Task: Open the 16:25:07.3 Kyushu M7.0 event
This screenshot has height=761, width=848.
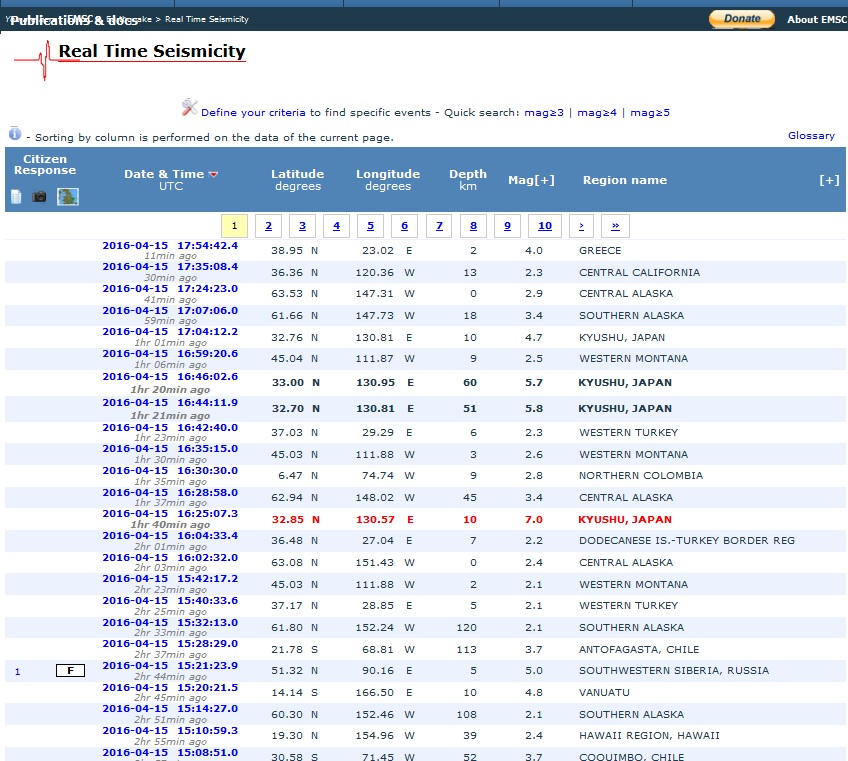Action: 170,514
